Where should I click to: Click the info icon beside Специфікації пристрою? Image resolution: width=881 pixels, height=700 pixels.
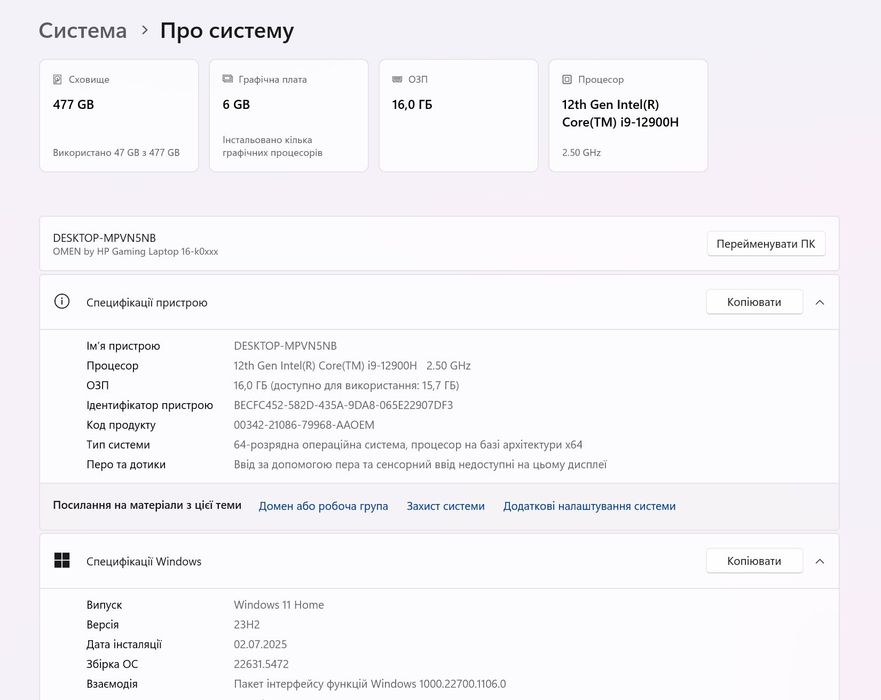62,302
